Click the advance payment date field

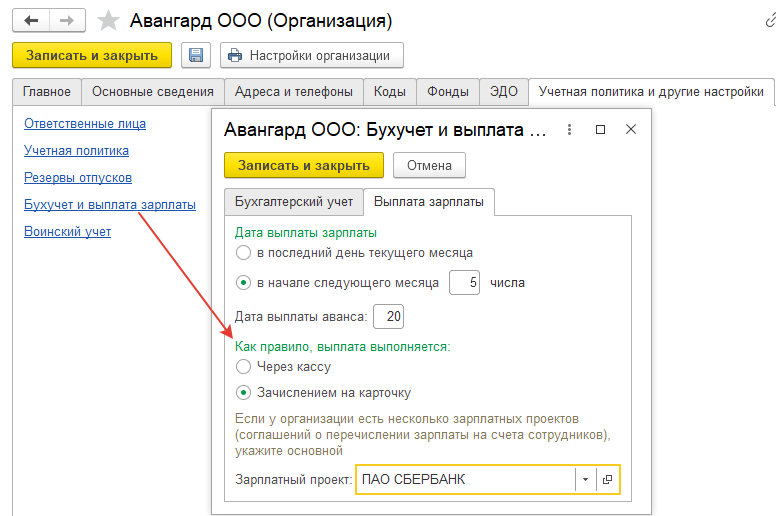pyautogui.click(x=388, y=317)
